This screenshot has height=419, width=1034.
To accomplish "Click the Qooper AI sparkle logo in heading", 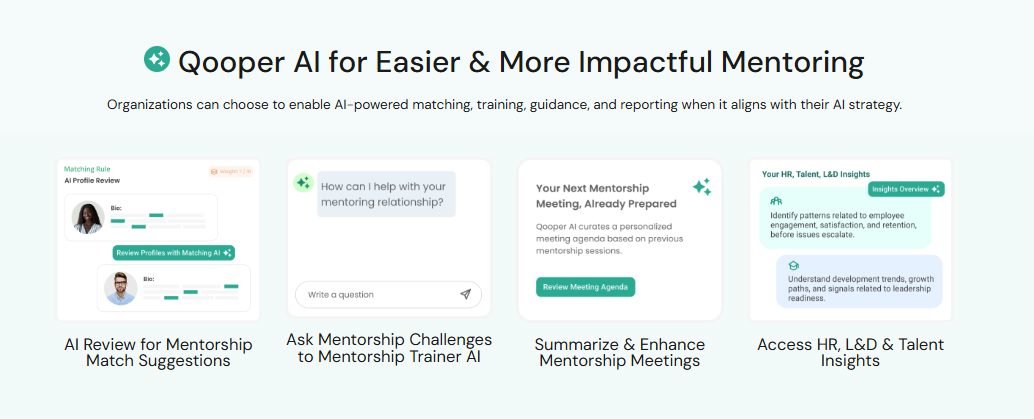I will 157,61.
